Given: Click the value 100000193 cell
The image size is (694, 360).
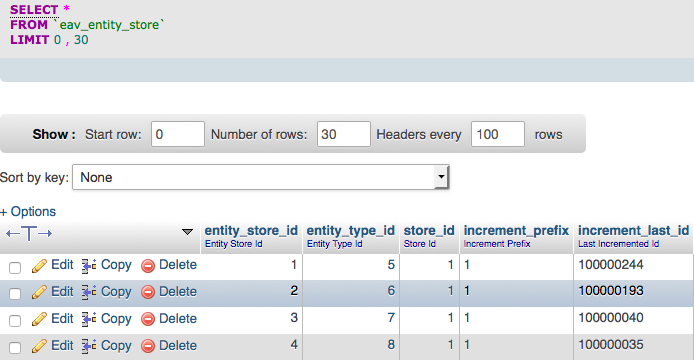Looking at the screenshot, I should (x=611, y=291).
